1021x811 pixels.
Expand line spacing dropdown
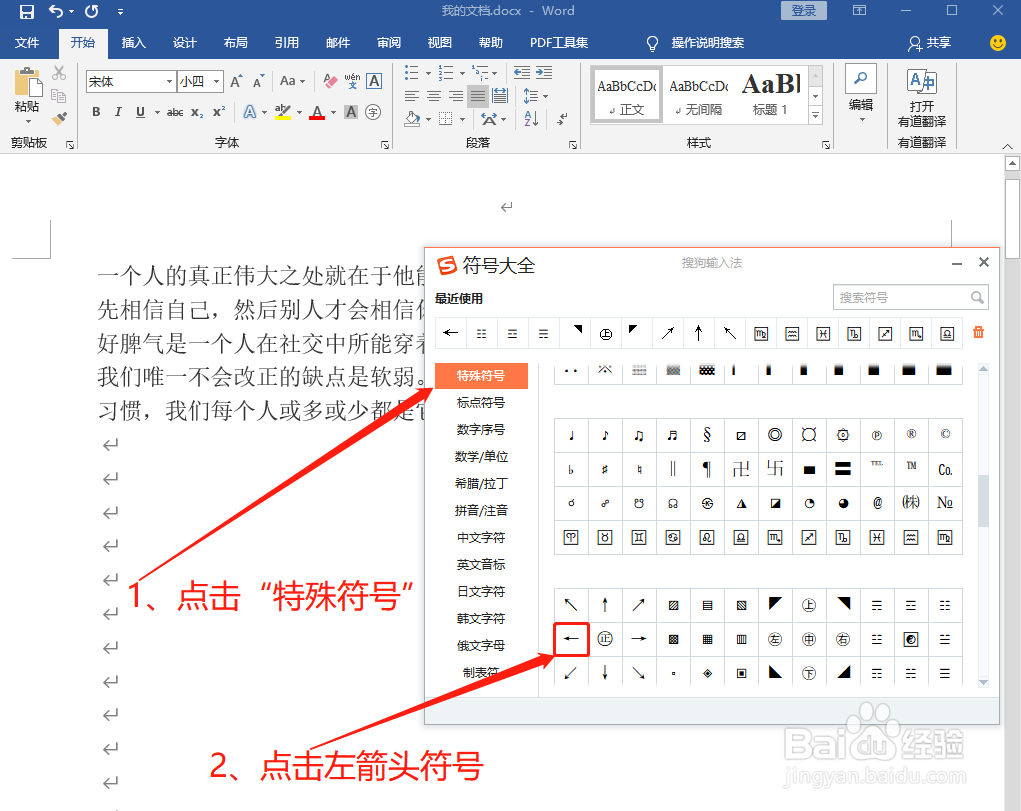545,96
